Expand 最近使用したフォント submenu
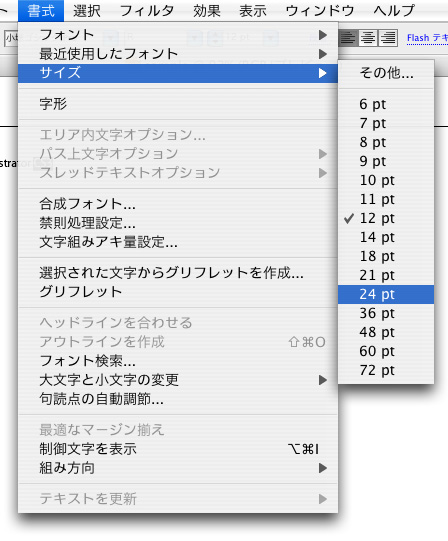The height and width of the screenshot is (541, 448). [178, 54]
